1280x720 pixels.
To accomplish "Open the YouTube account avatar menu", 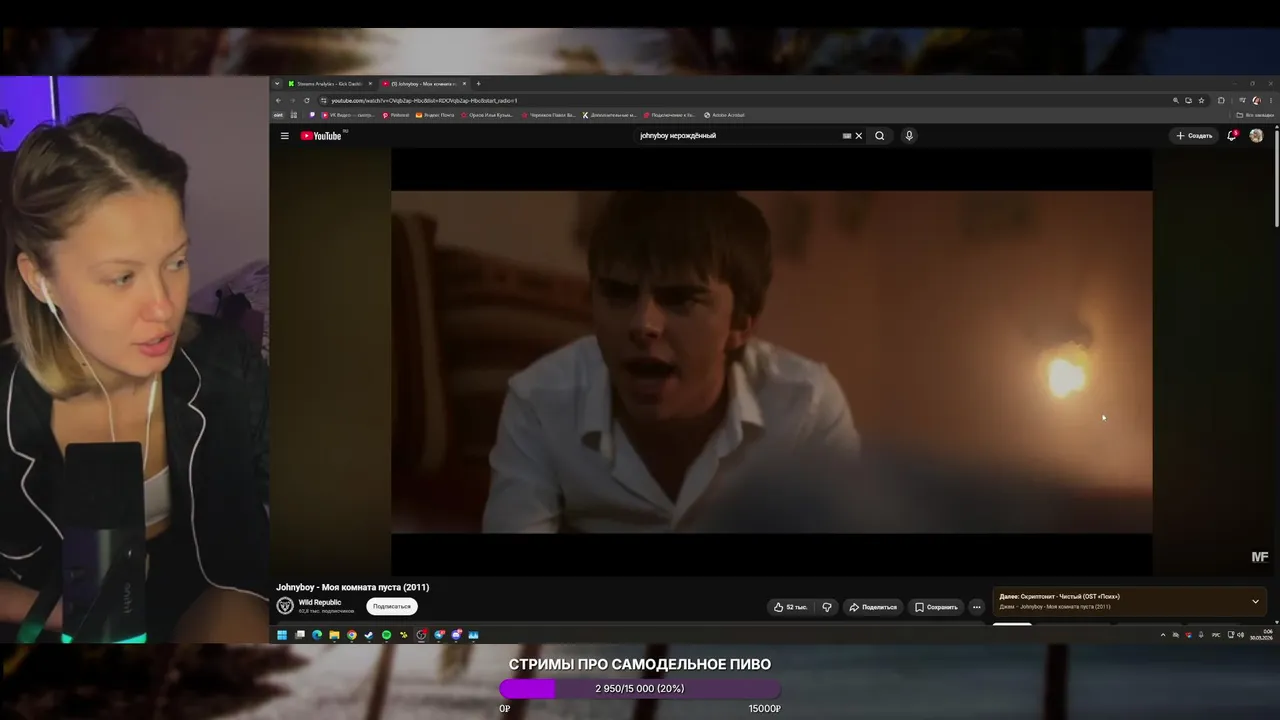I will coord(1256,136).
